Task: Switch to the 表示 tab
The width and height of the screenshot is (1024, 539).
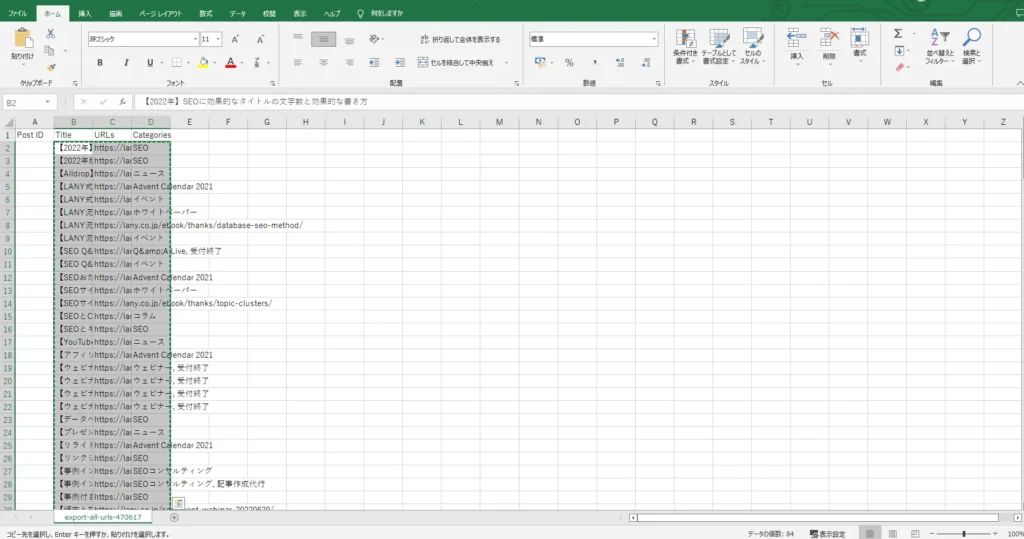Action: pos(300,13)
